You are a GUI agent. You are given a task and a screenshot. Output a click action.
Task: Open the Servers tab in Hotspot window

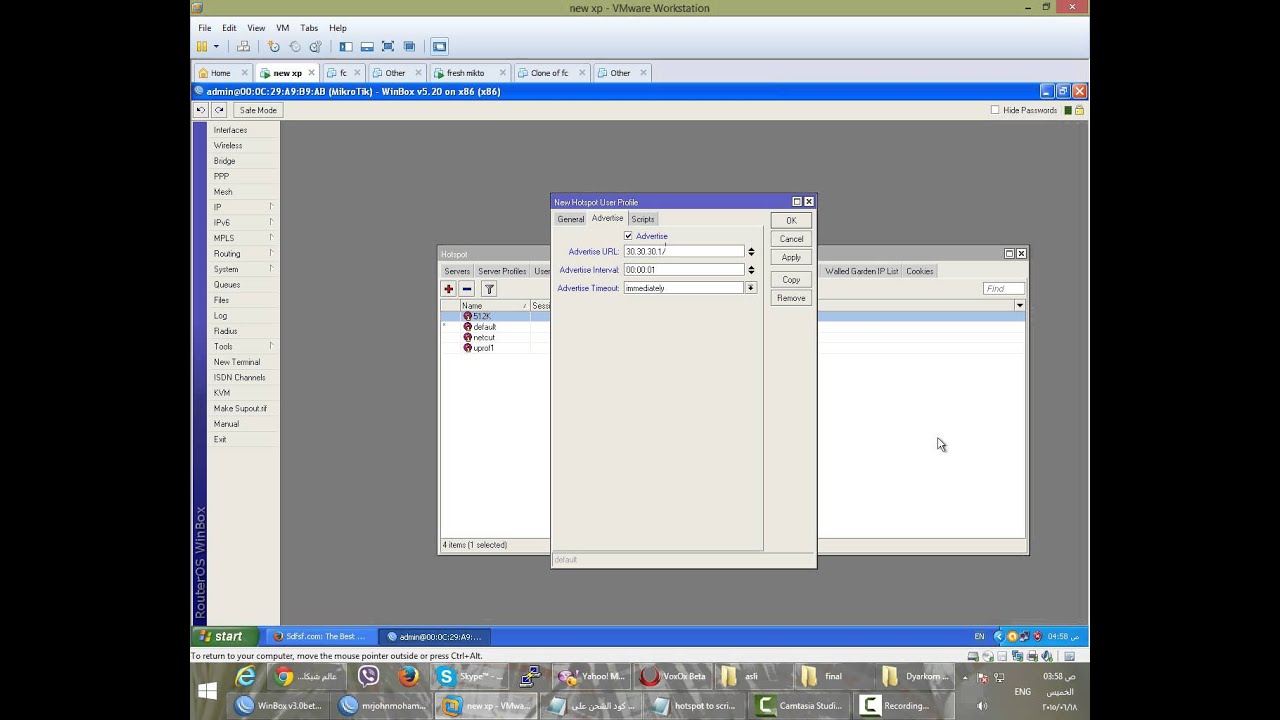point(457,271)
